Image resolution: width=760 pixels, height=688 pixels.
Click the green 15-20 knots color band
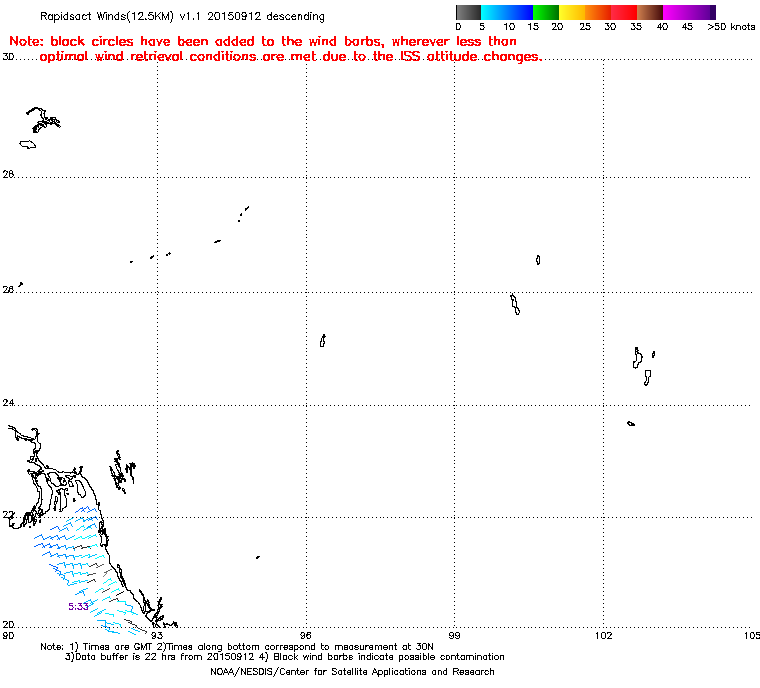546,12
